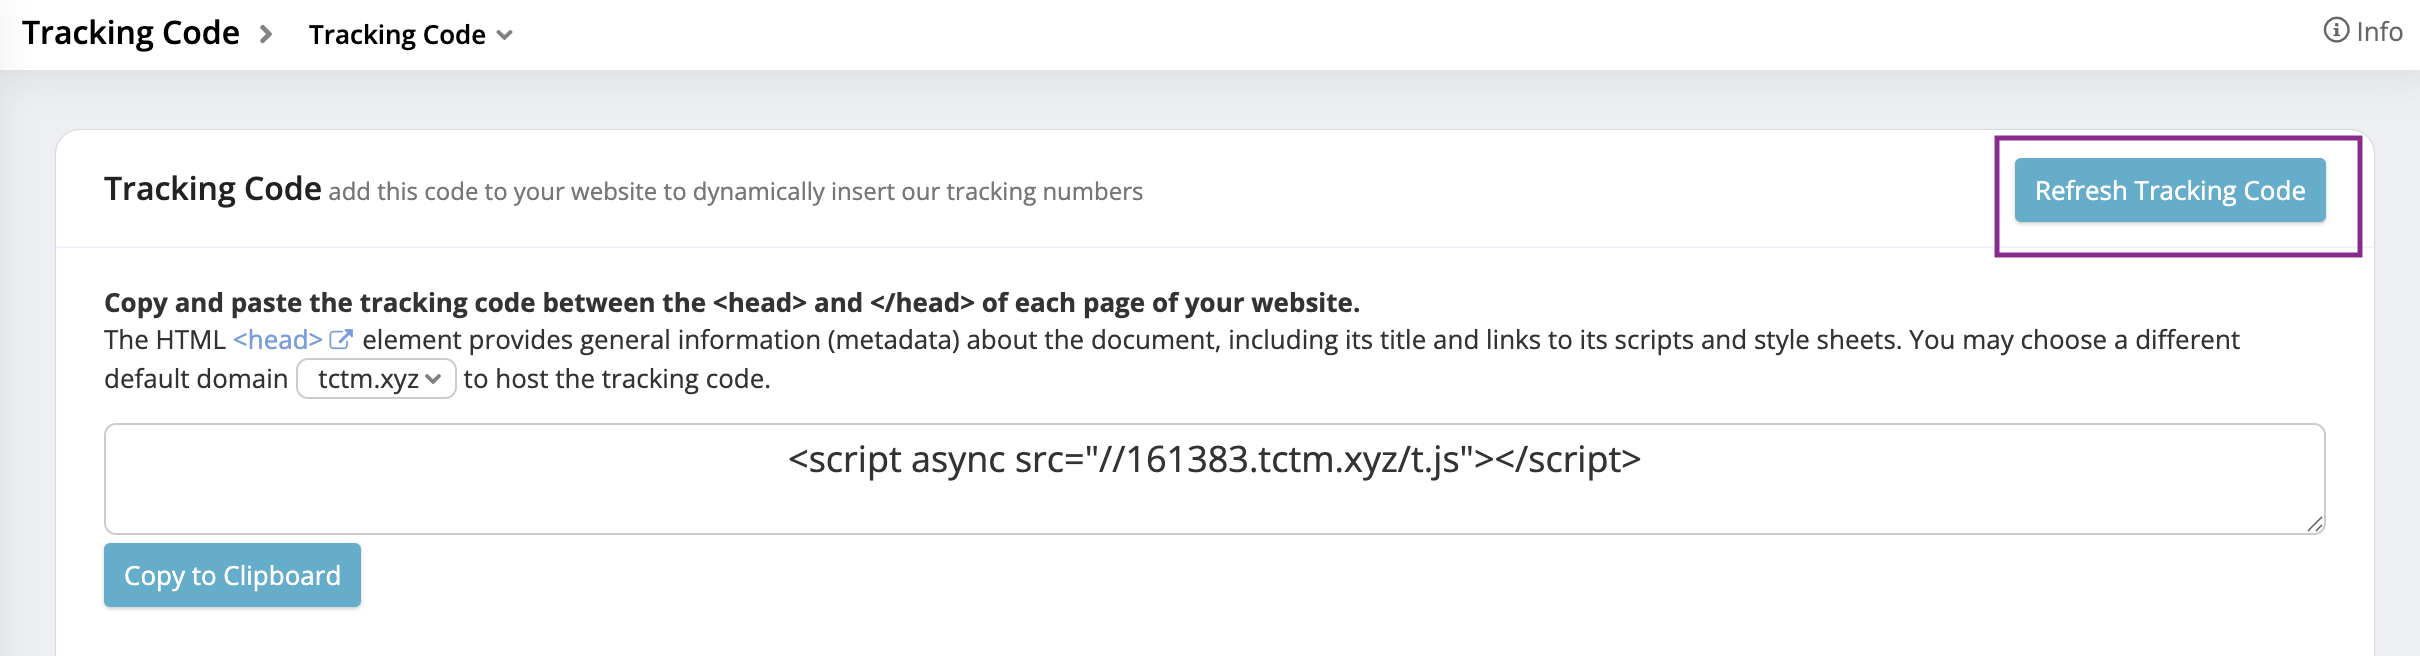Expand the Tracking Code breadcrumb dropdown chevron
The image size is (2420, 656).
505,35
